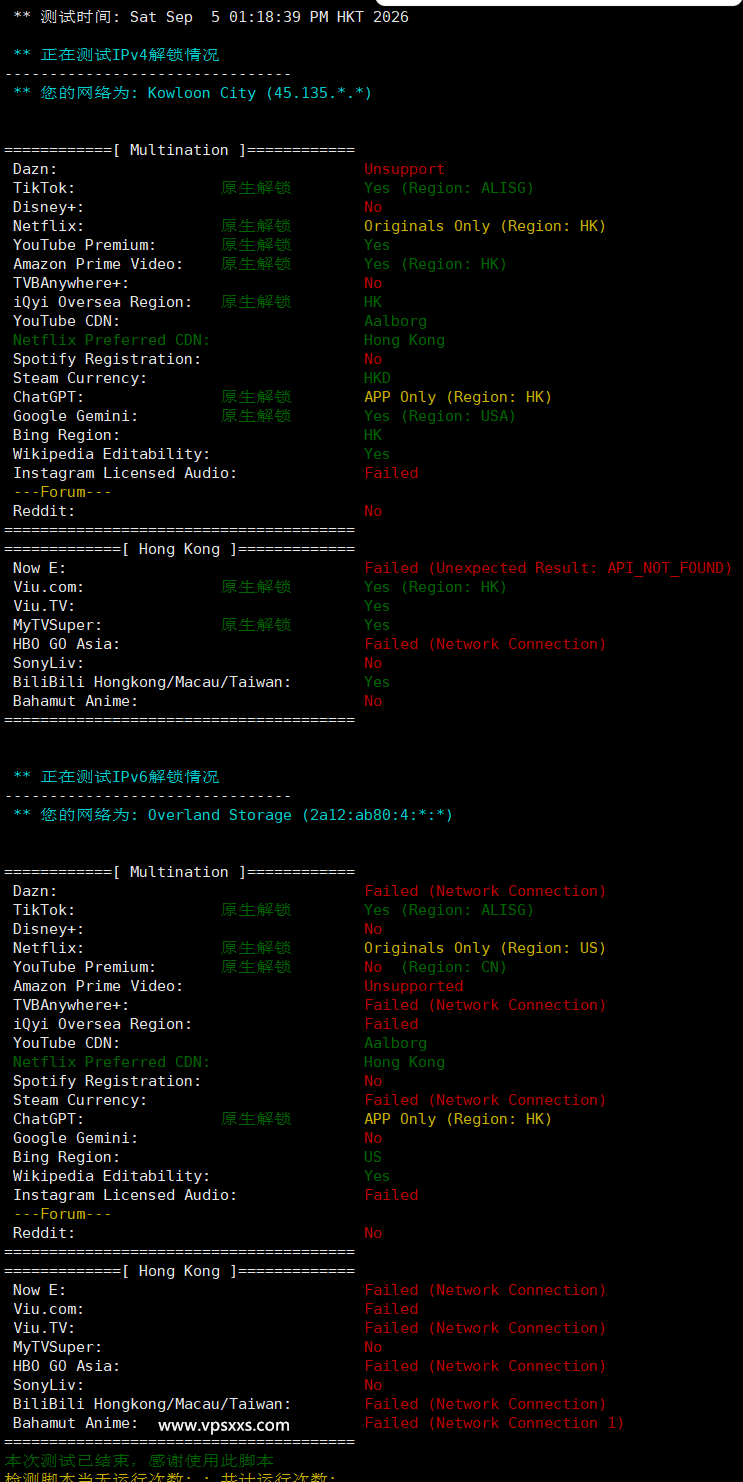Select Google Gemini's Yes (Region: USA) result
Viewport: 743px width, 1482px height.
coord(440,416)
